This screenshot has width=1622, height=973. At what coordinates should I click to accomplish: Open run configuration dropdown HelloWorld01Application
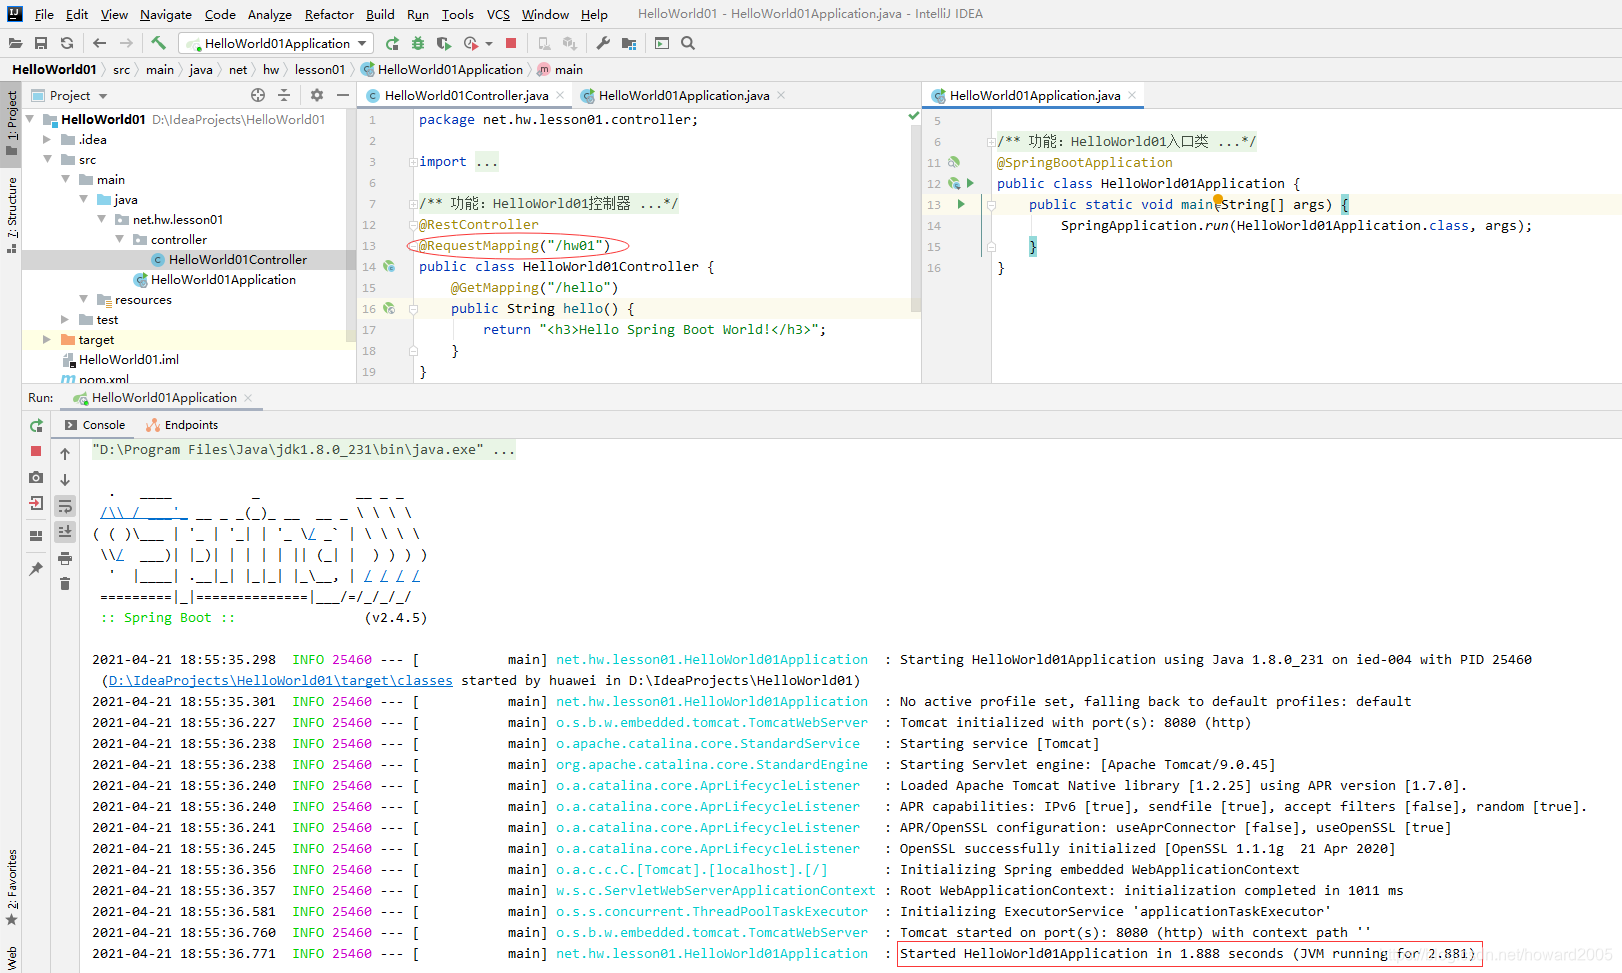(x=276, y=43)
